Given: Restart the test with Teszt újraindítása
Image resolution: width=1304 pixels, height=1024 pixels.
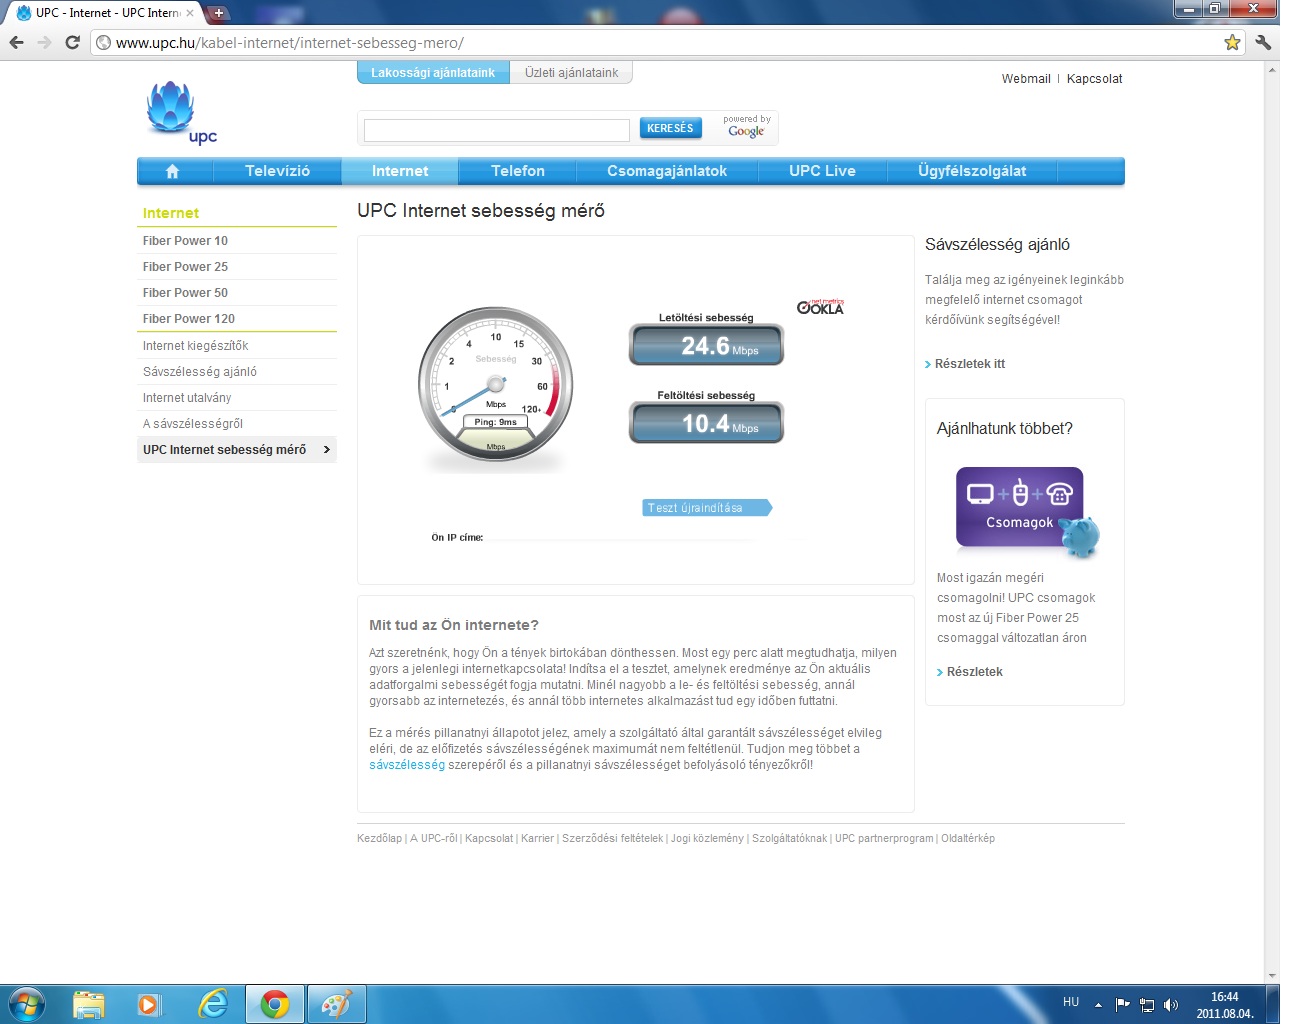Looking at the screenshot, I should [x=706, y=508].
